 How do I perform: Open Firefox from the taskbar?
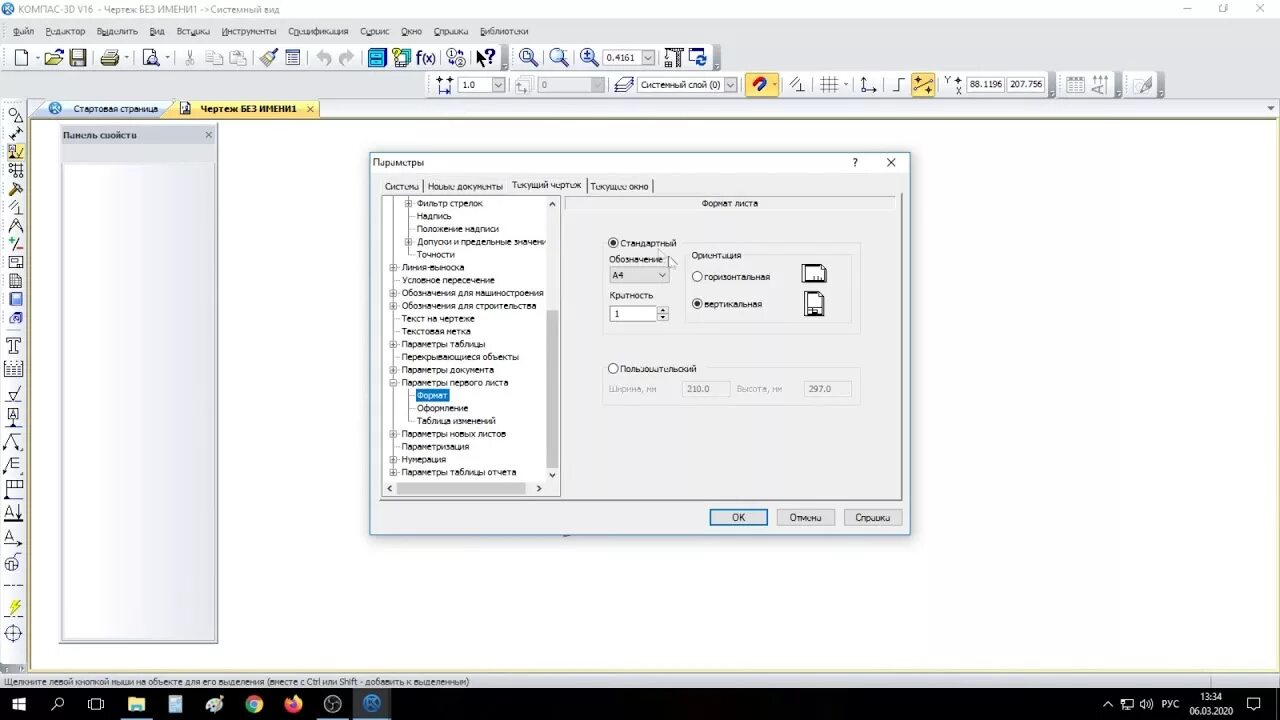(293, 704)
